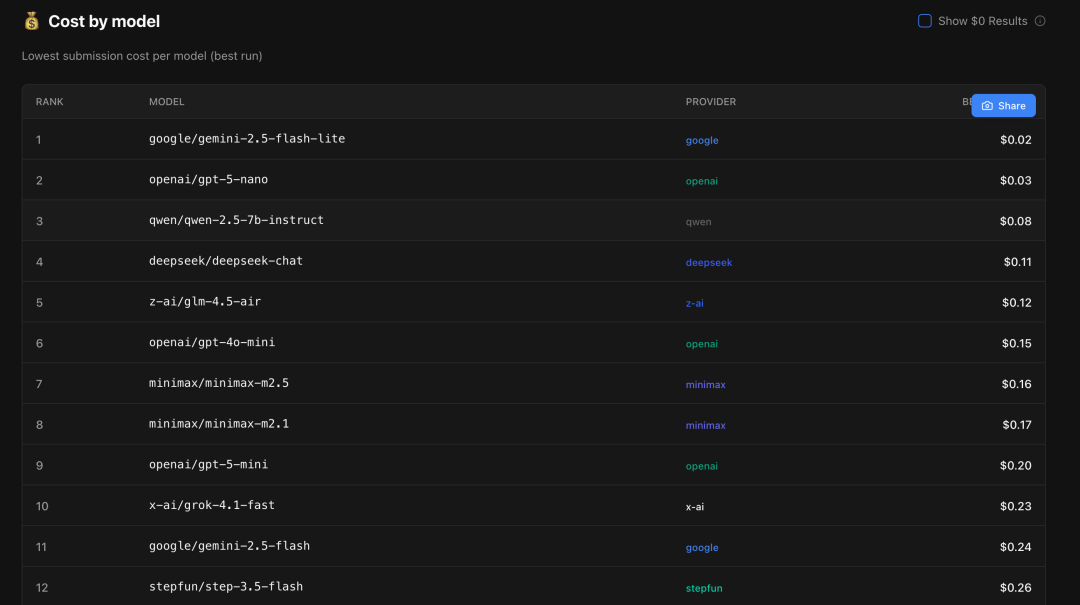Click the deepseek/deepseek-chat model name
Screen dimensions: 1080x605
point(226,261)
